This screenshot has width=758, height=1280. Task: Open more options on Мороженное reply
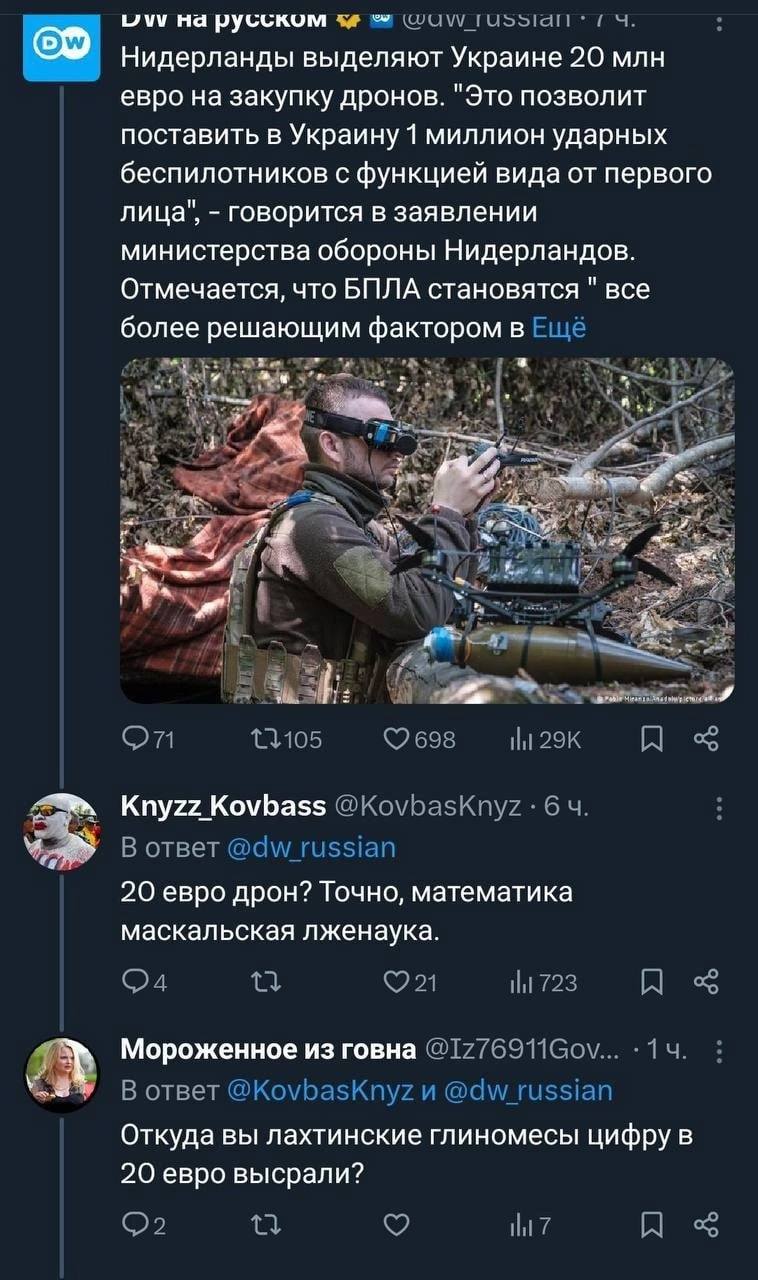coord(719,1051)
